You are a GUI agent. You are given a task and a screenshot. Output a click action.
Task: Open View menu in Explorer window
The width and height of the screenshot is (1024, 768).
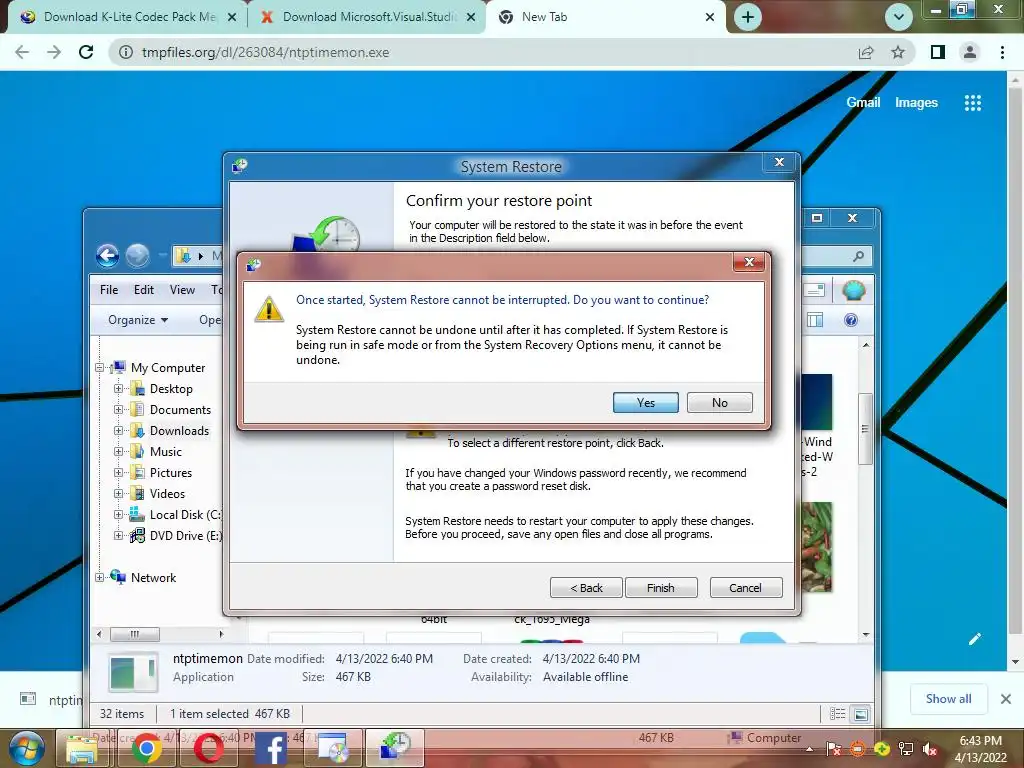(182, 290)
